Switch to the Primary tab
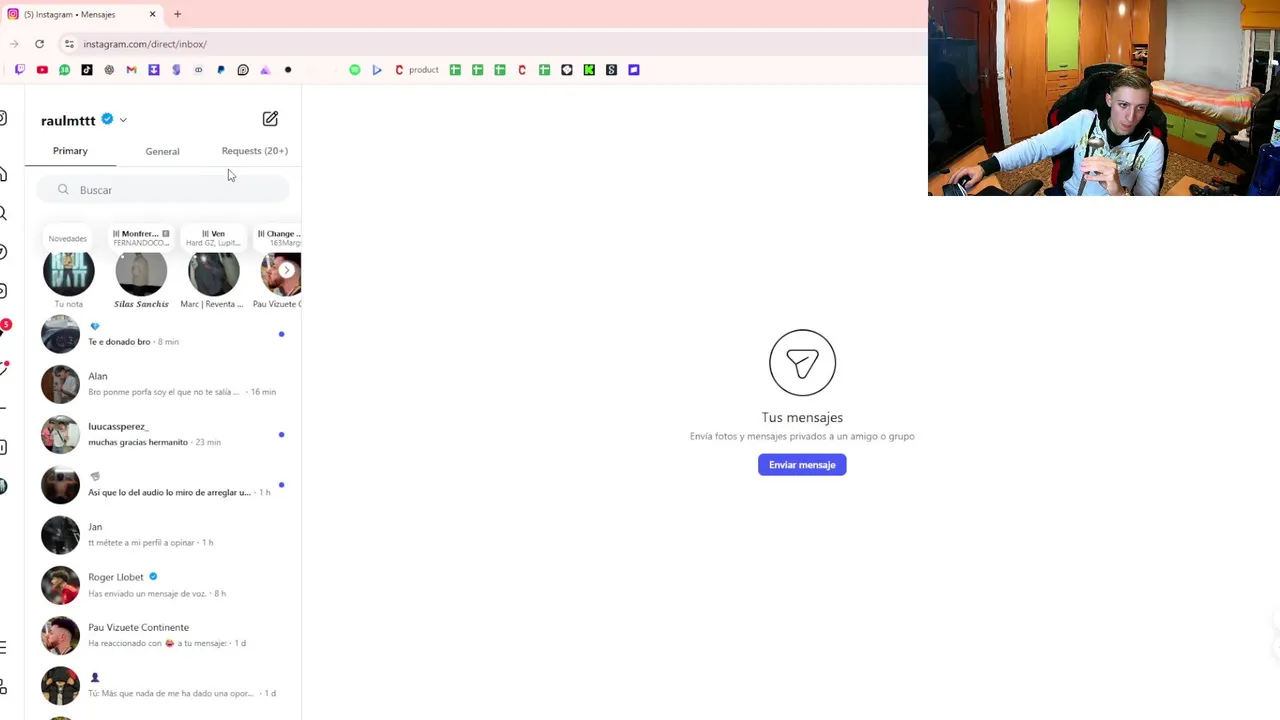This screenshot has height=720, width=1280. (70, 151)
